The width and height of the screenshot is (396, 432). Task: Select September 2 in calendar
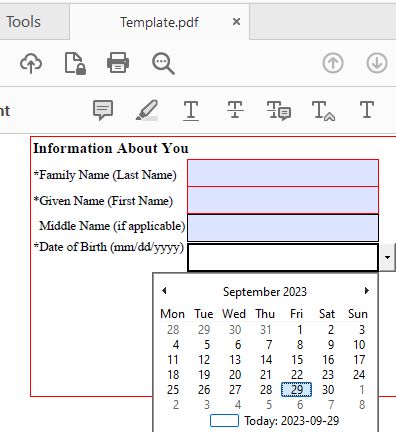pyautogui.click(x=331, y=330)
